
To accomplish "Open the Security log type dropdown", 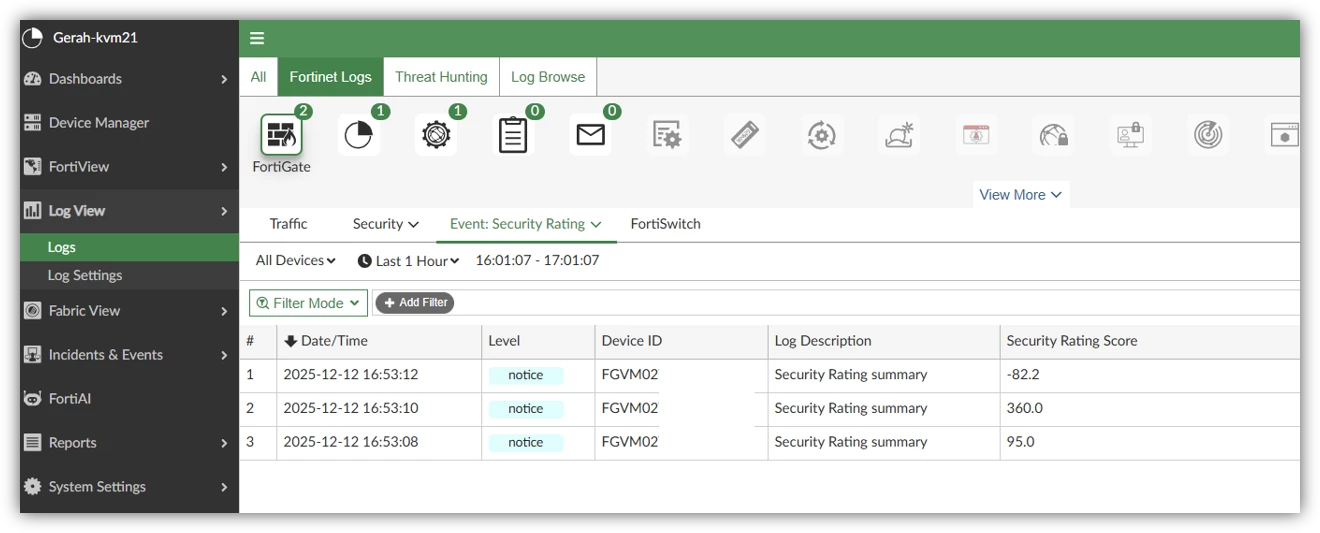I will click(386, 224).
